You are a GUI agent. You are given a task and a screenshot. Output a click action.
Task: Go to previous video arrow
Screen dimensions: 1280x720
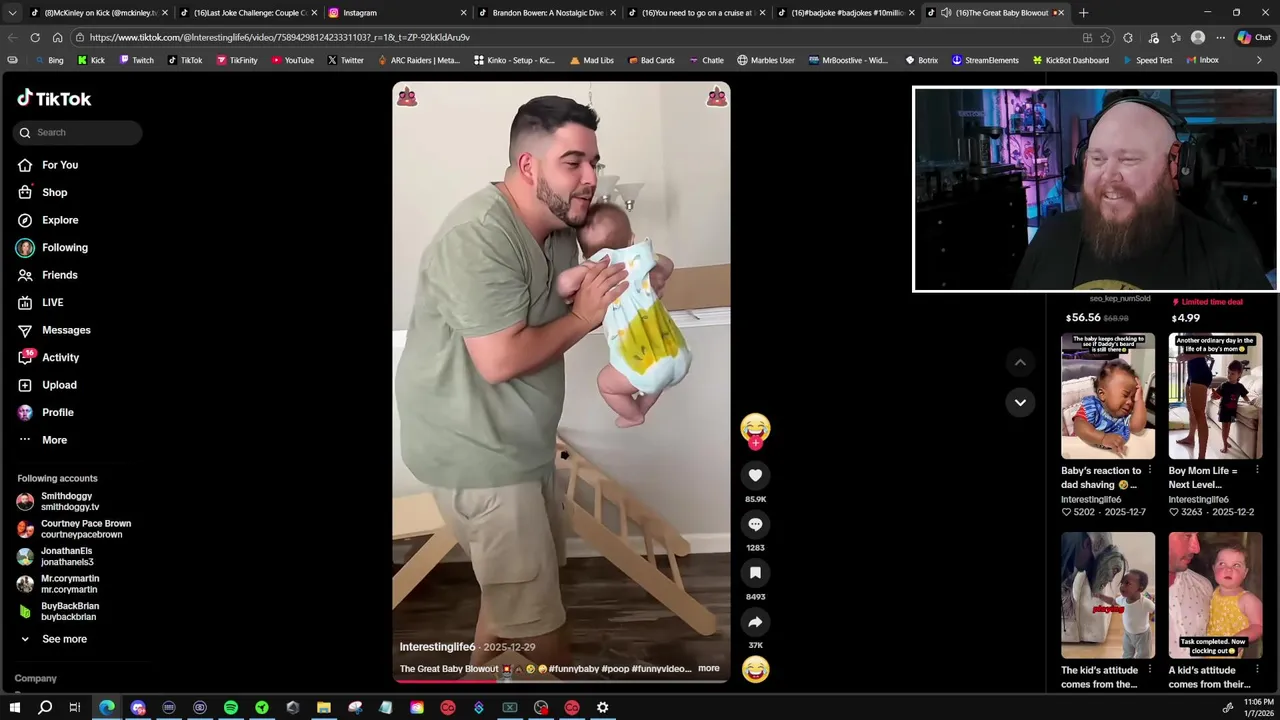pyautogui.click(x=1020, y=362)
